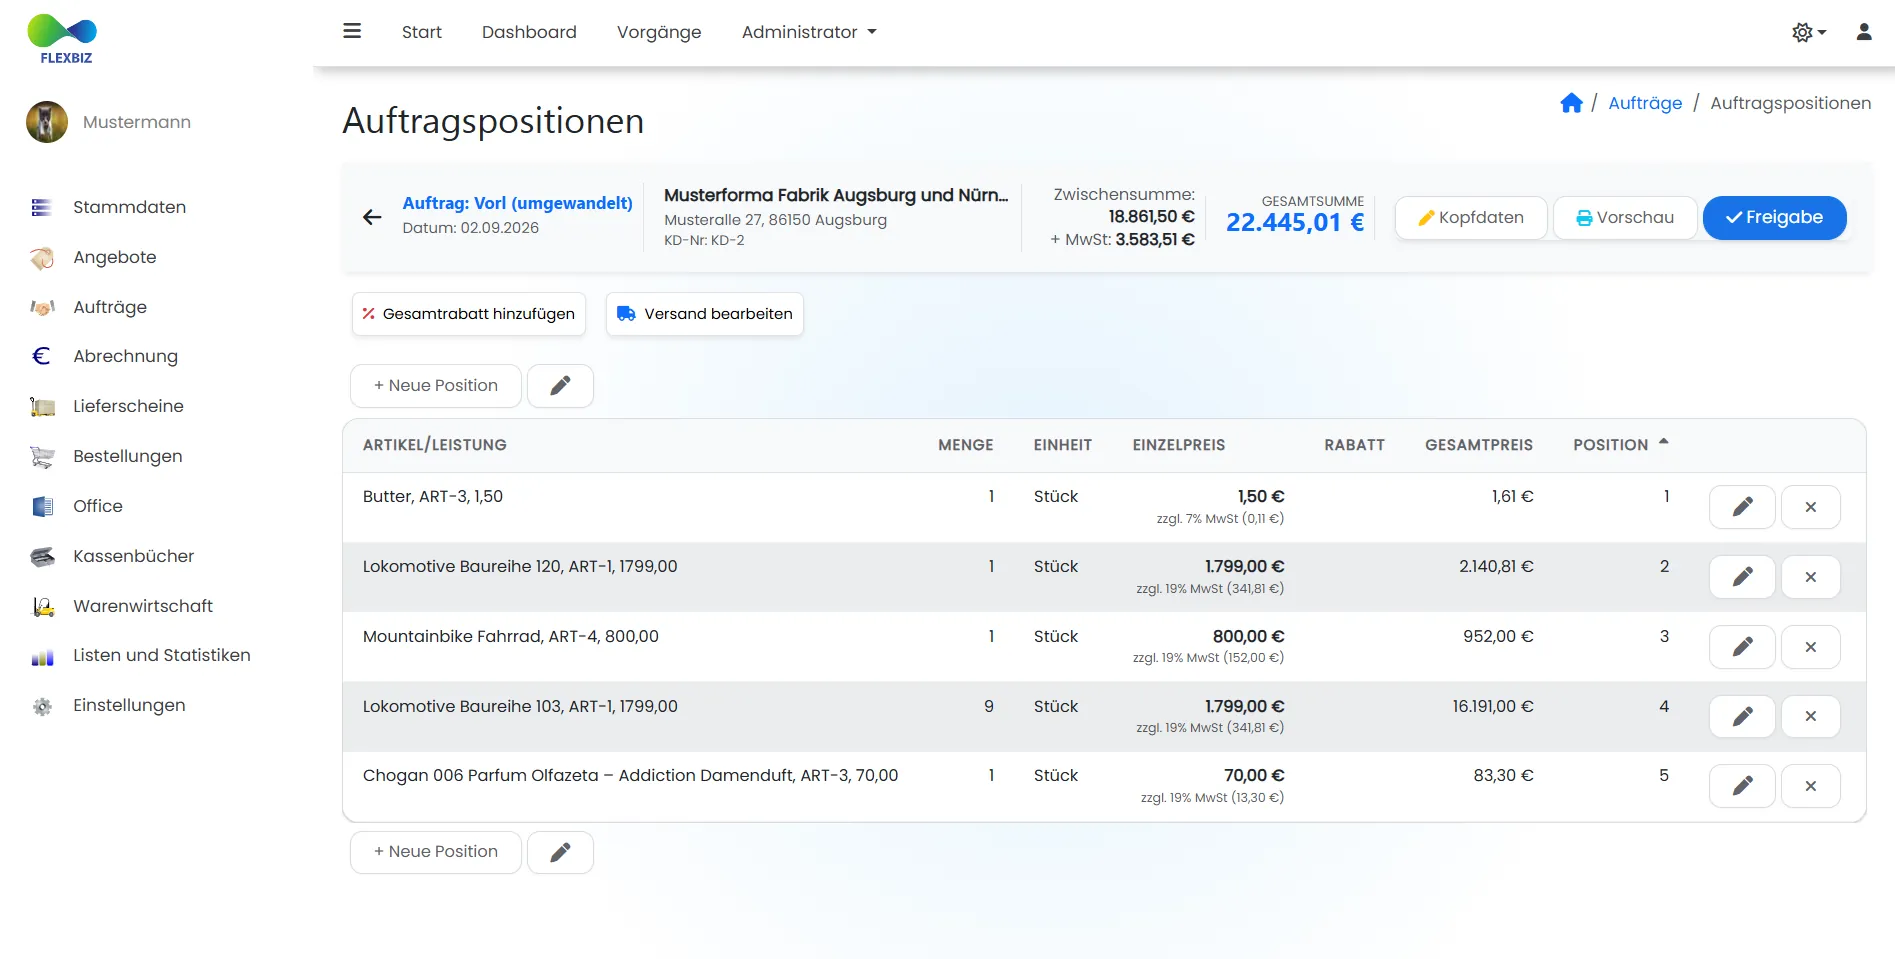Click the 16.191,00 € total price cell

tap(1492, 706)
